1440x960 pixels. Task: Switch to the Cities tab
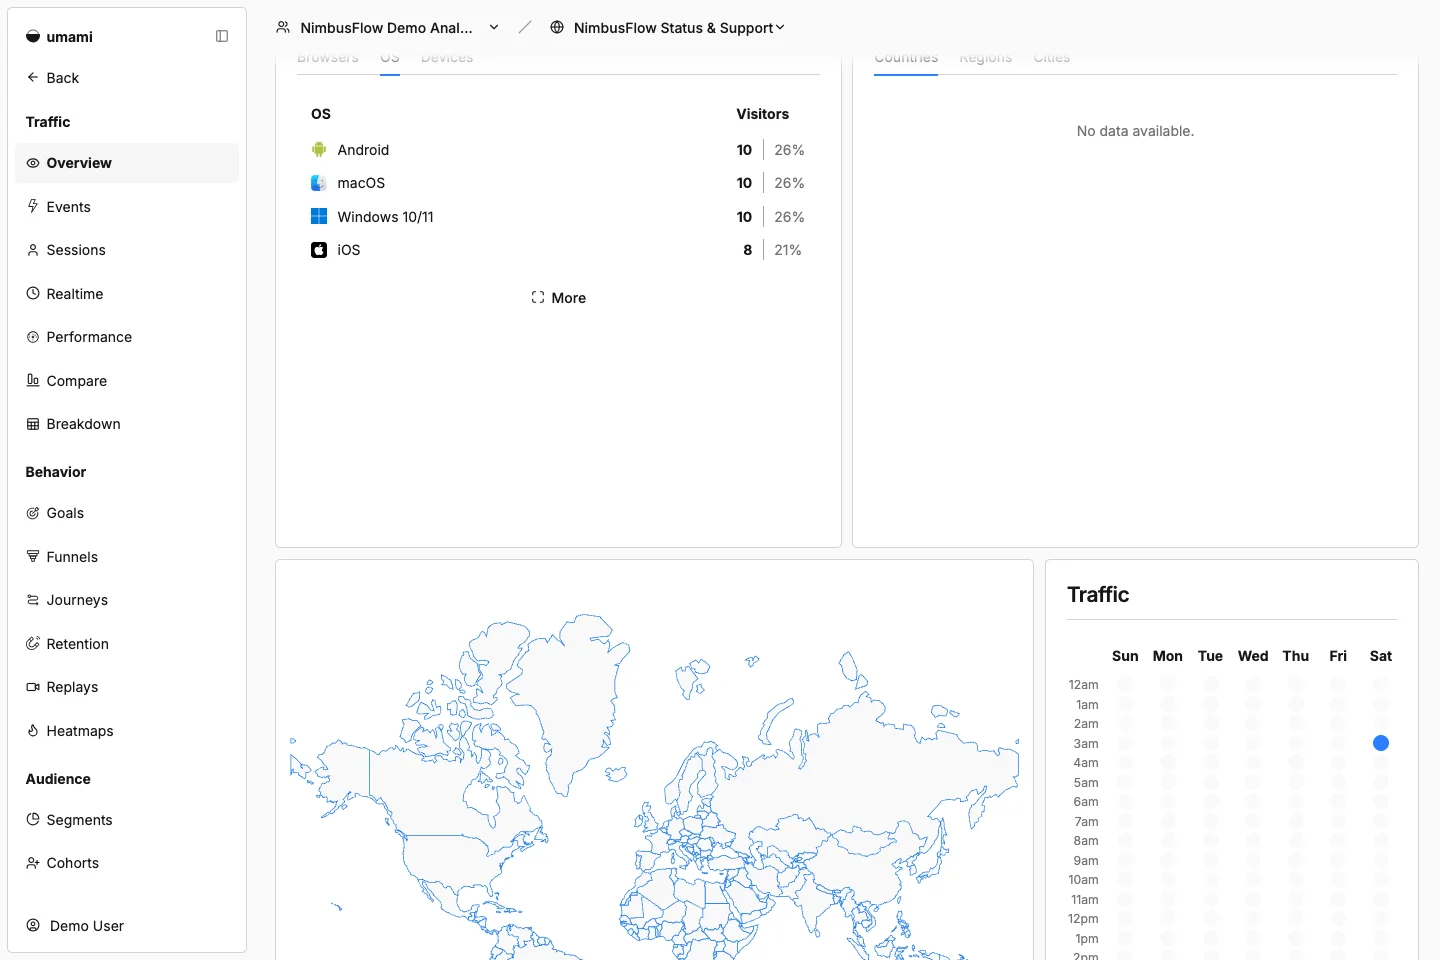(x=1052, y=58)
